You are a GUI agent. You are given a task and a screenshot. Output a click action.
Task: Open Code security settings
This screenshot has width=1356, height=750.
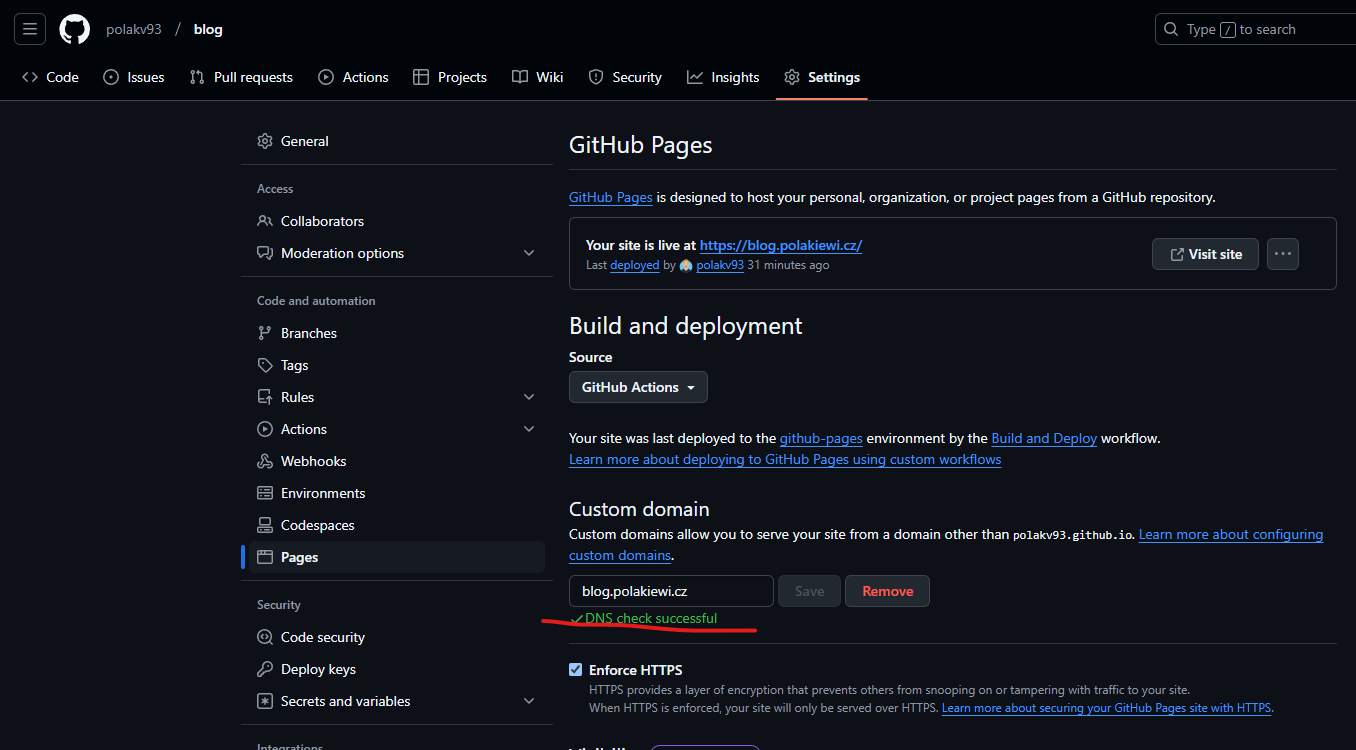tap(397, 637)
